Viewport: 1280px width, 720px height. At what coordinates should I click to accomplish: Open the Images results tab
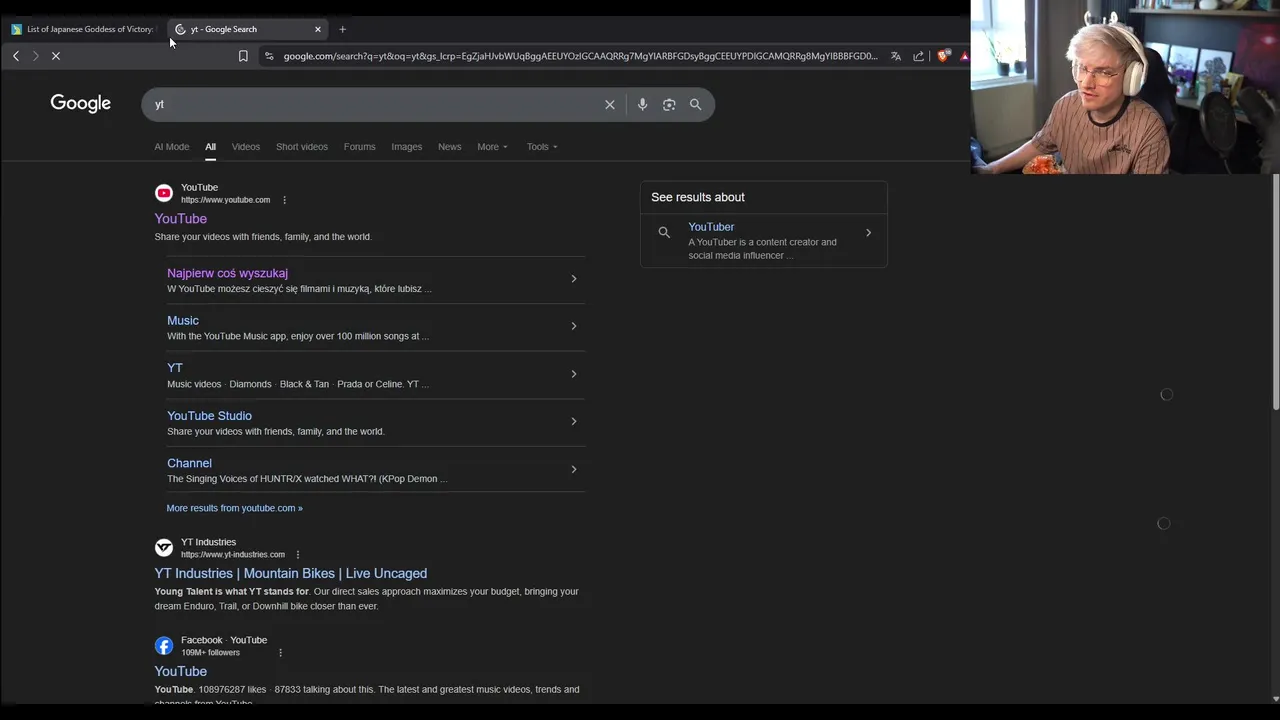click(x=407, y=147)
